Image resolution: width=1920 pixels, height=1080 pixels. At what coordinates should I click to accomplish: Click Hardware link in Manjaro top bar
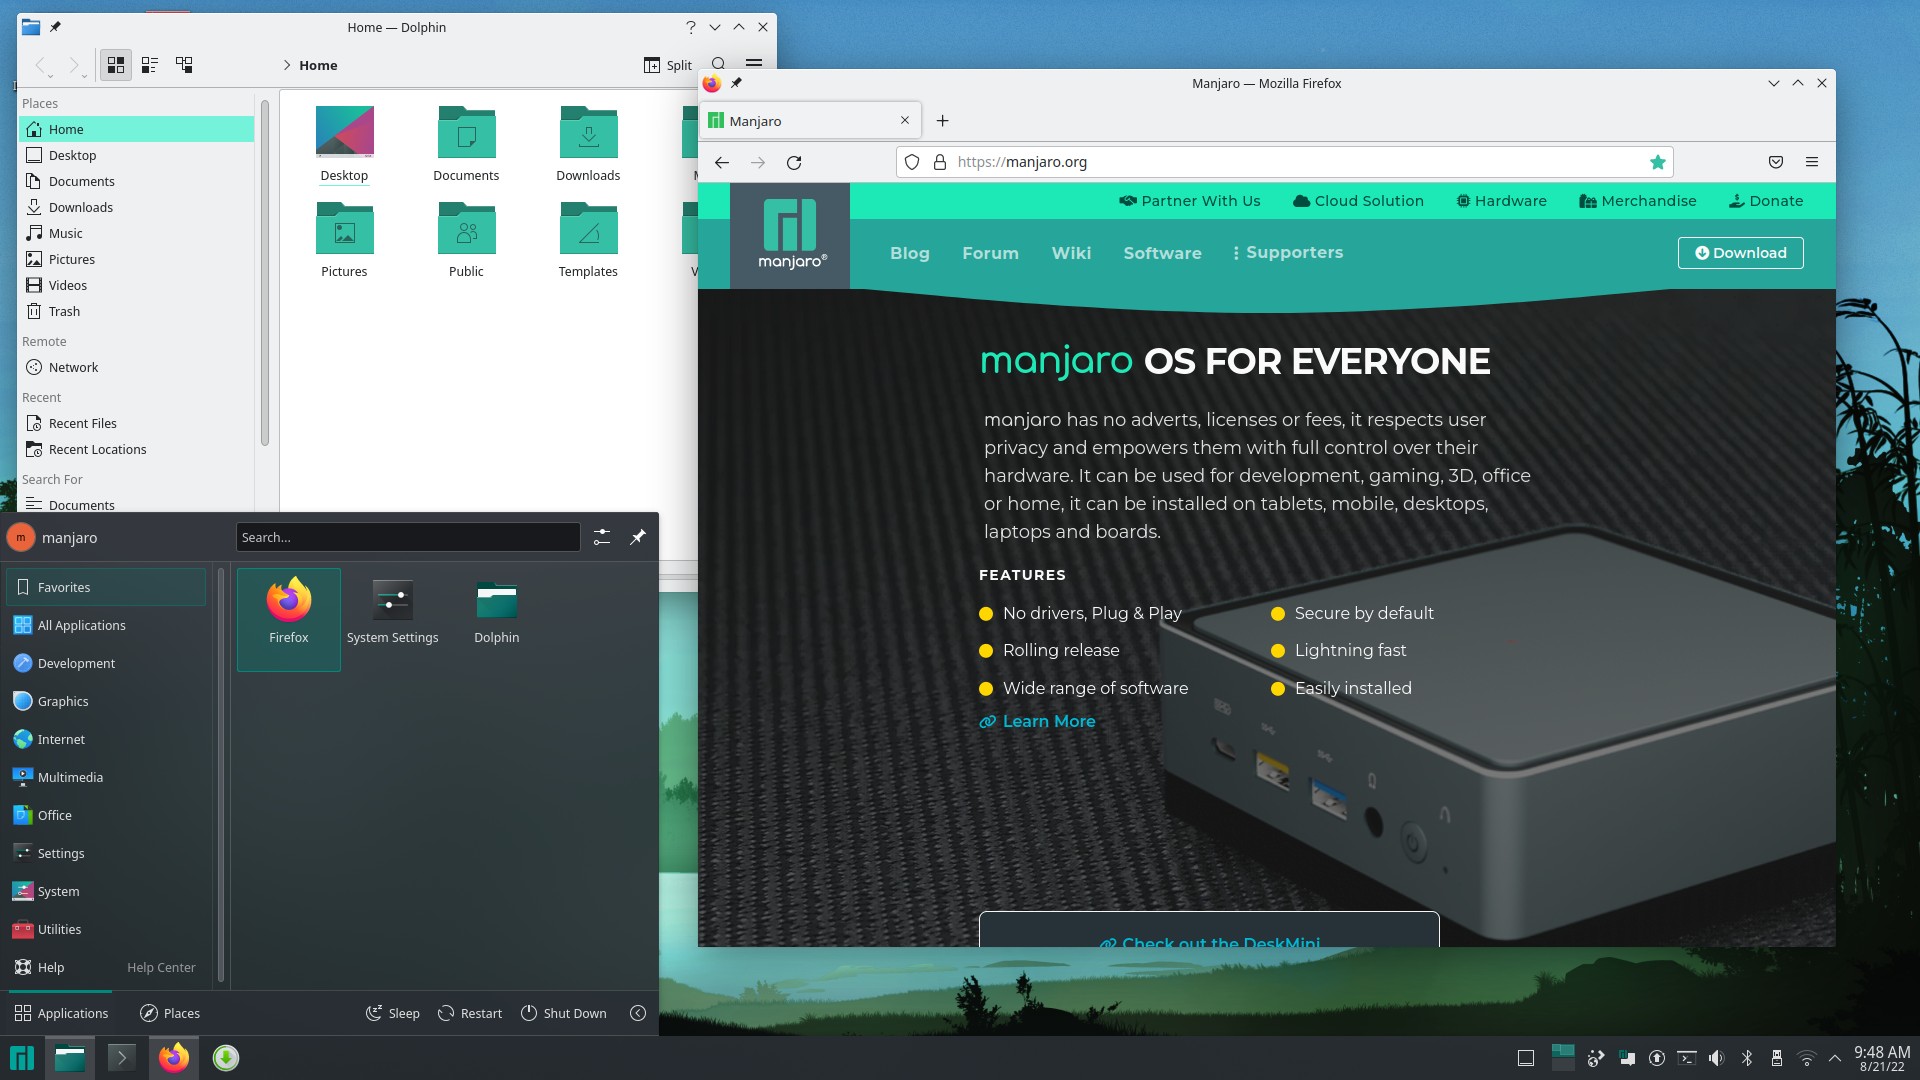(x=1501, y=201)
